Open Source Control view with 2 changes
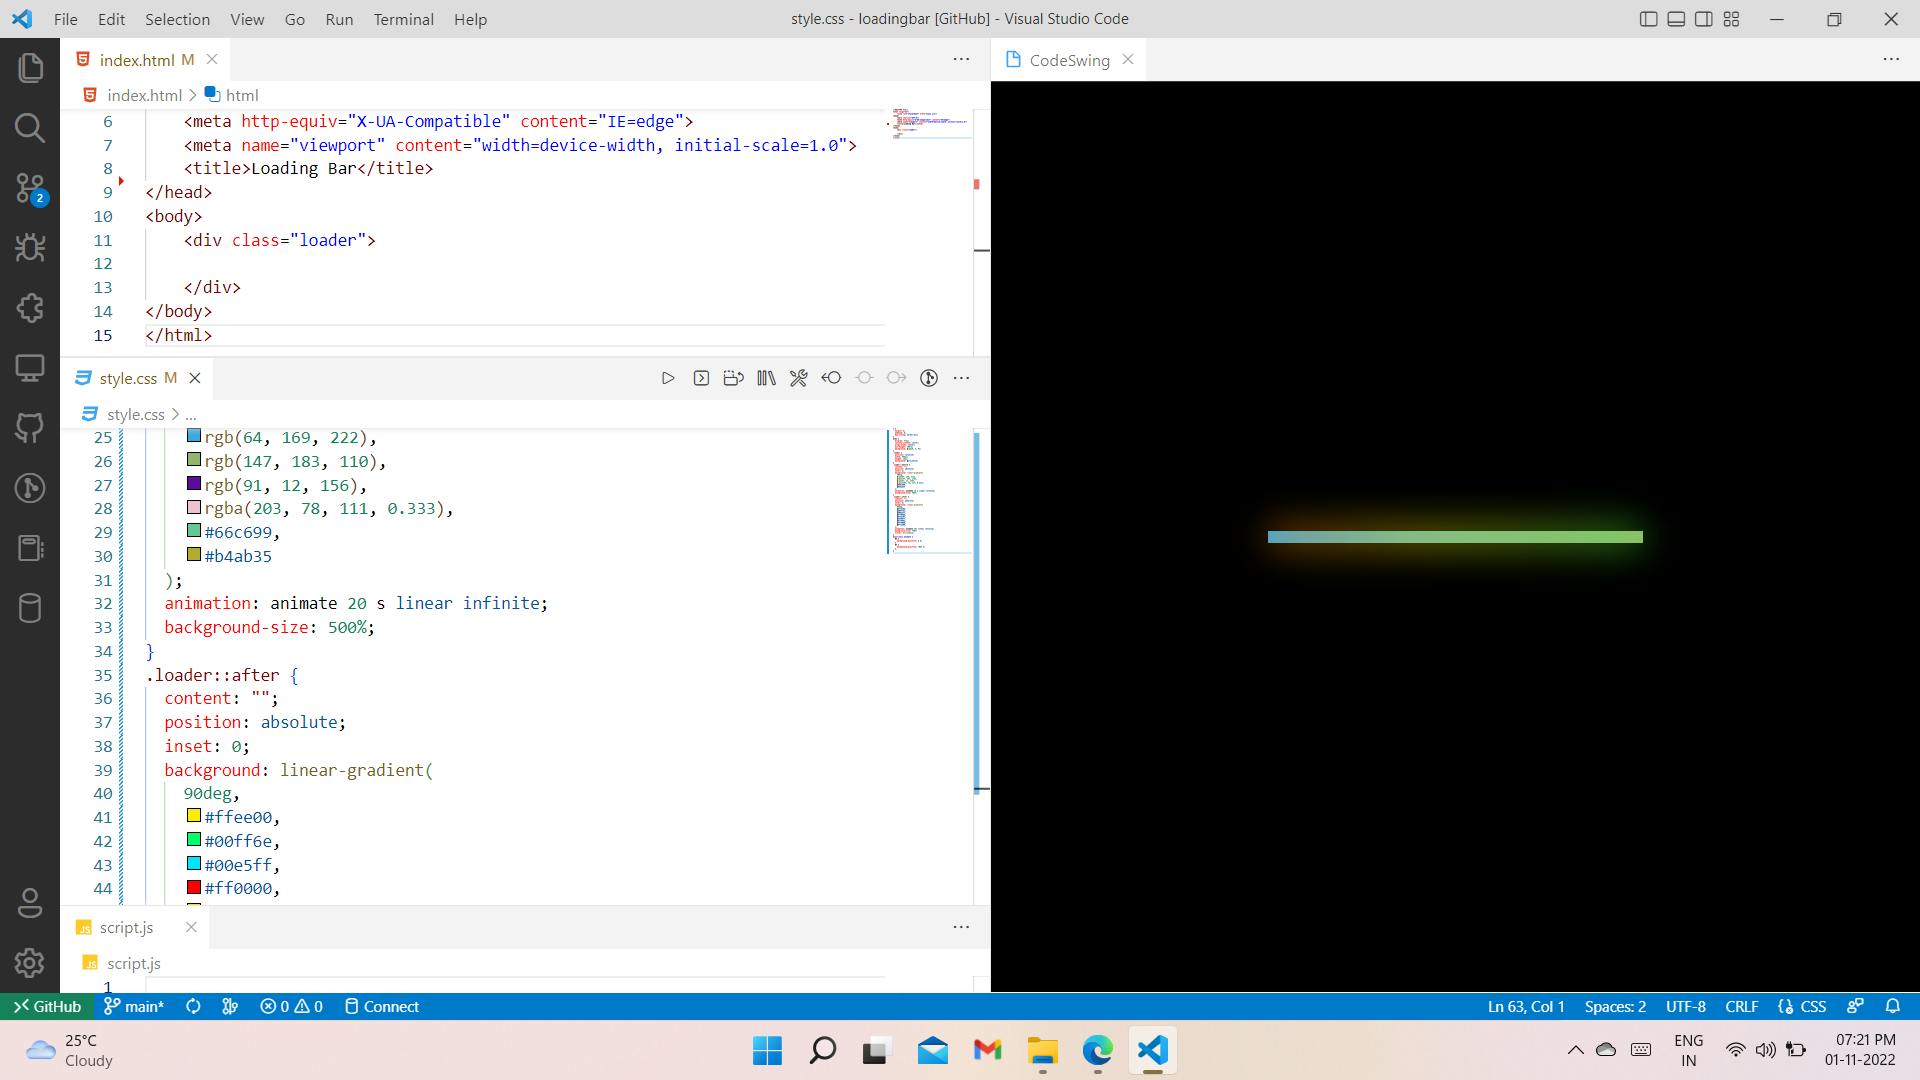The width and height of the screenshot is (1920, 1080). coord(30,188)
